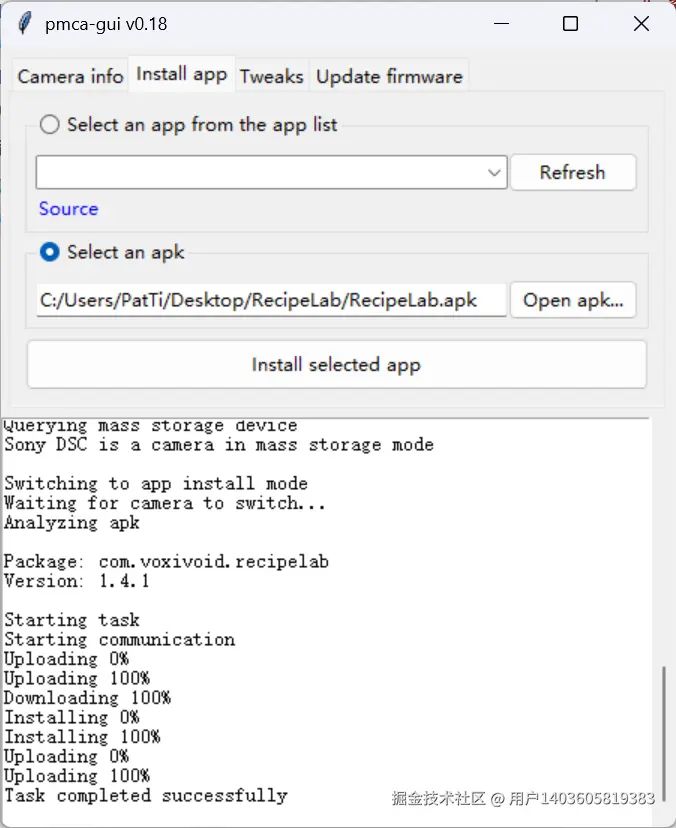Image resolution: width=676 pixels, height=828 pixels.
Task: Click 'Task completed successfully' log line
Action: click(146, 795)
